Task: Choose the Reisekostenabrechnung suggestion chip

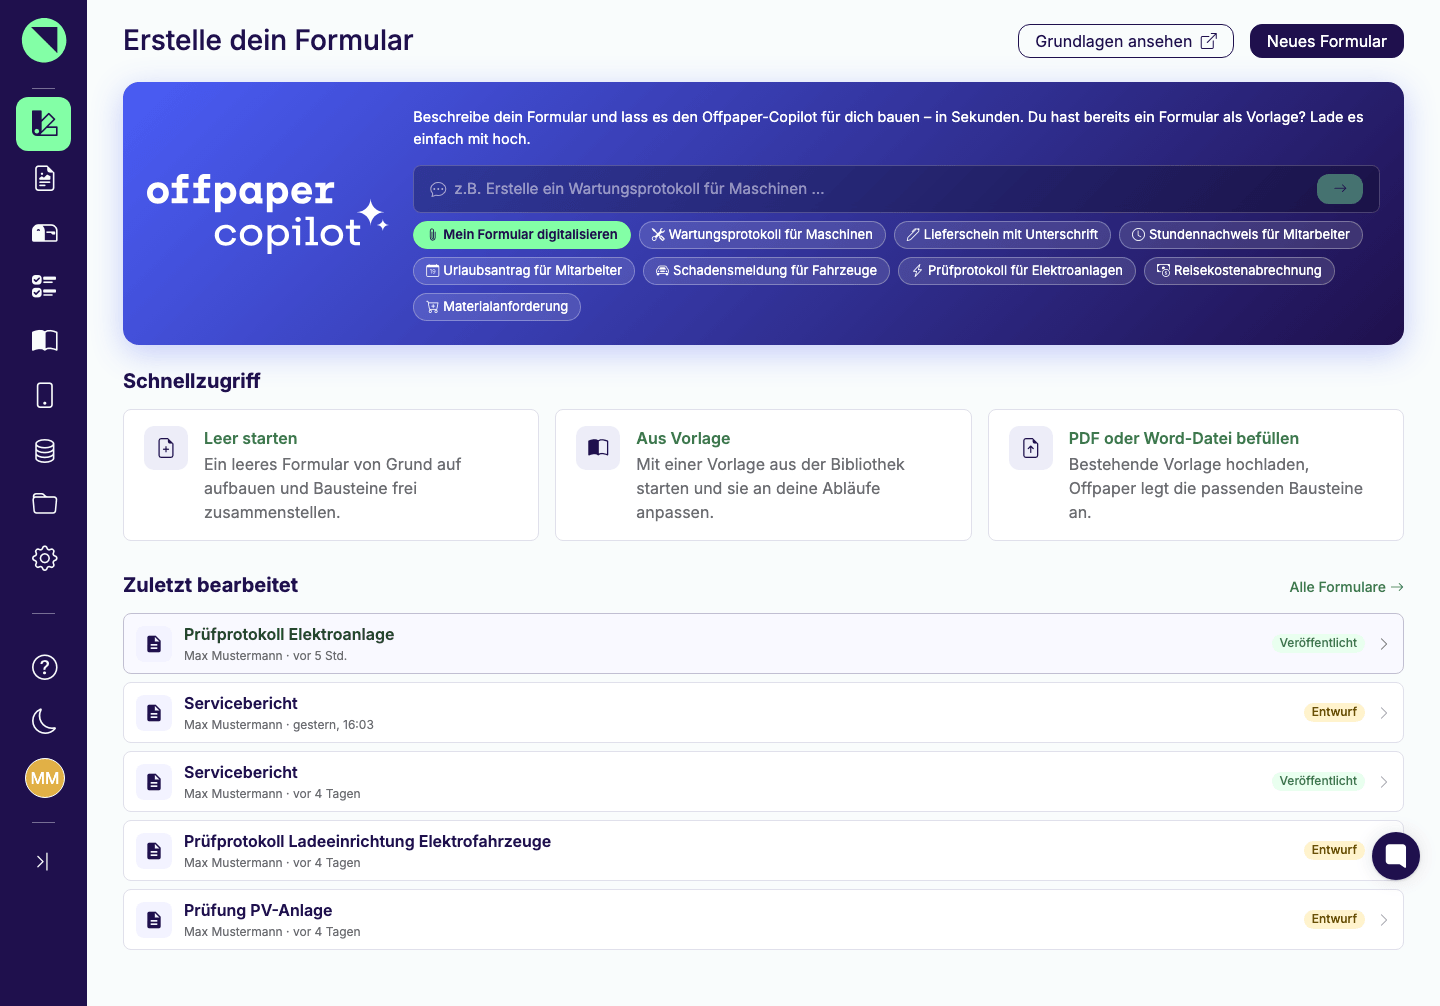Action: coord(1239,271)
